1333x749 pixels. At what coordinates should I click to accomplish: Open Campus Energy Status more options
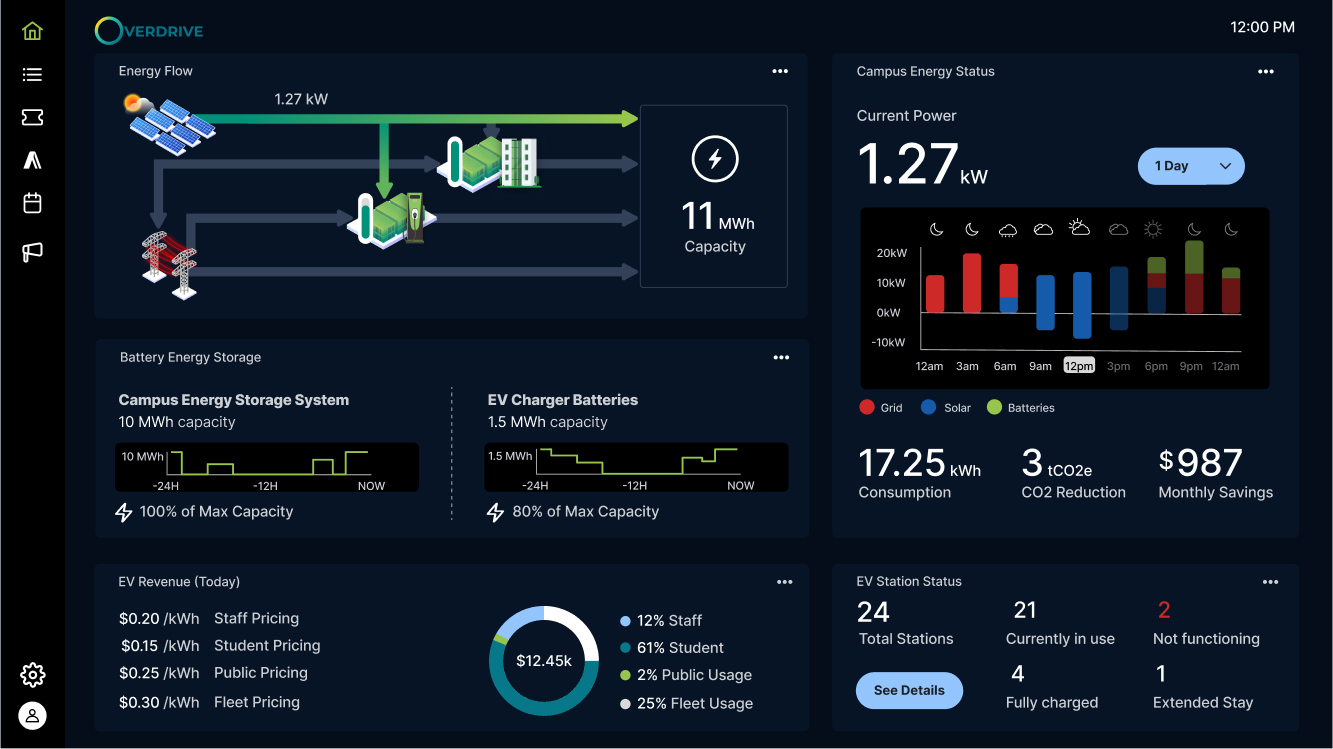[x=1266, y=72]
